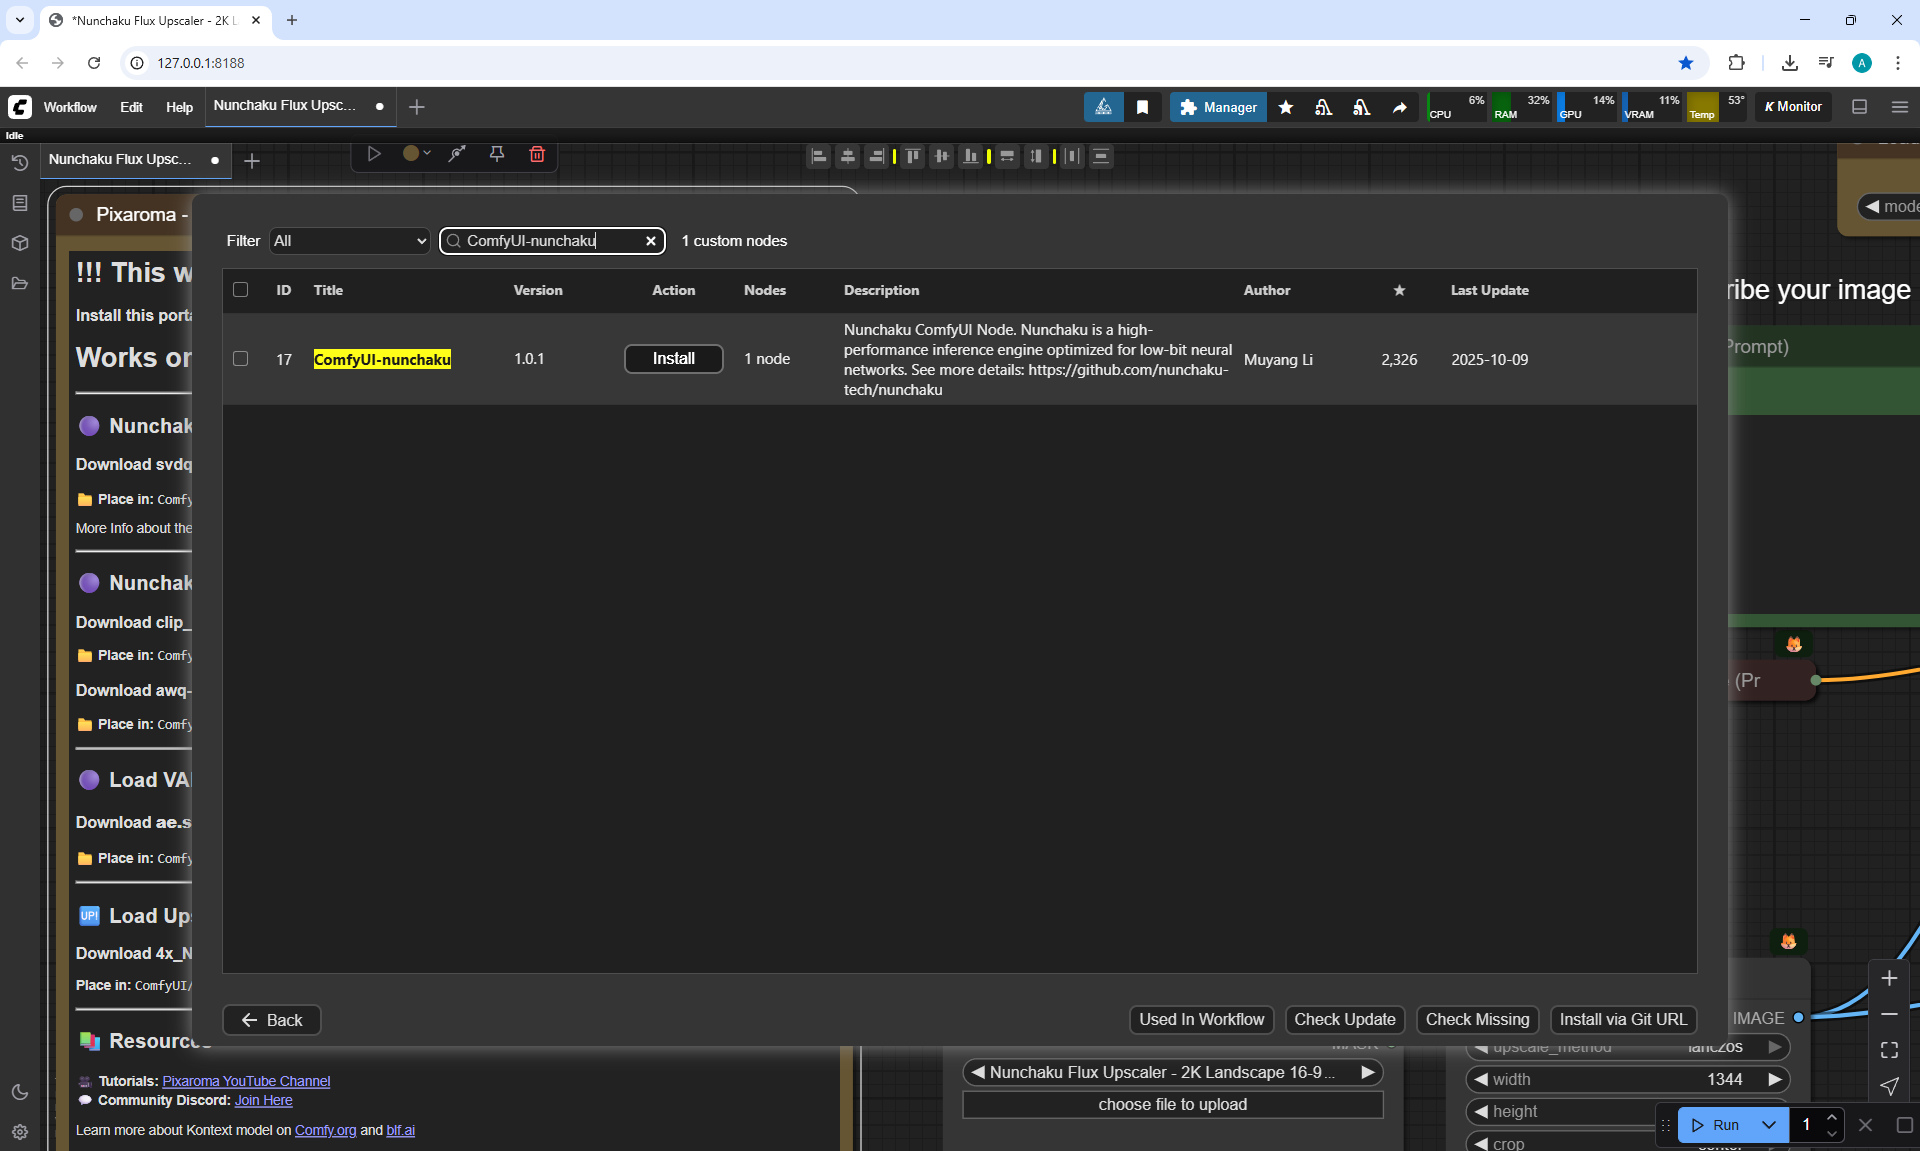The image size is (1920, 1151).
Task: Open settings gear in sidebar
Action: pos(19,1132)
